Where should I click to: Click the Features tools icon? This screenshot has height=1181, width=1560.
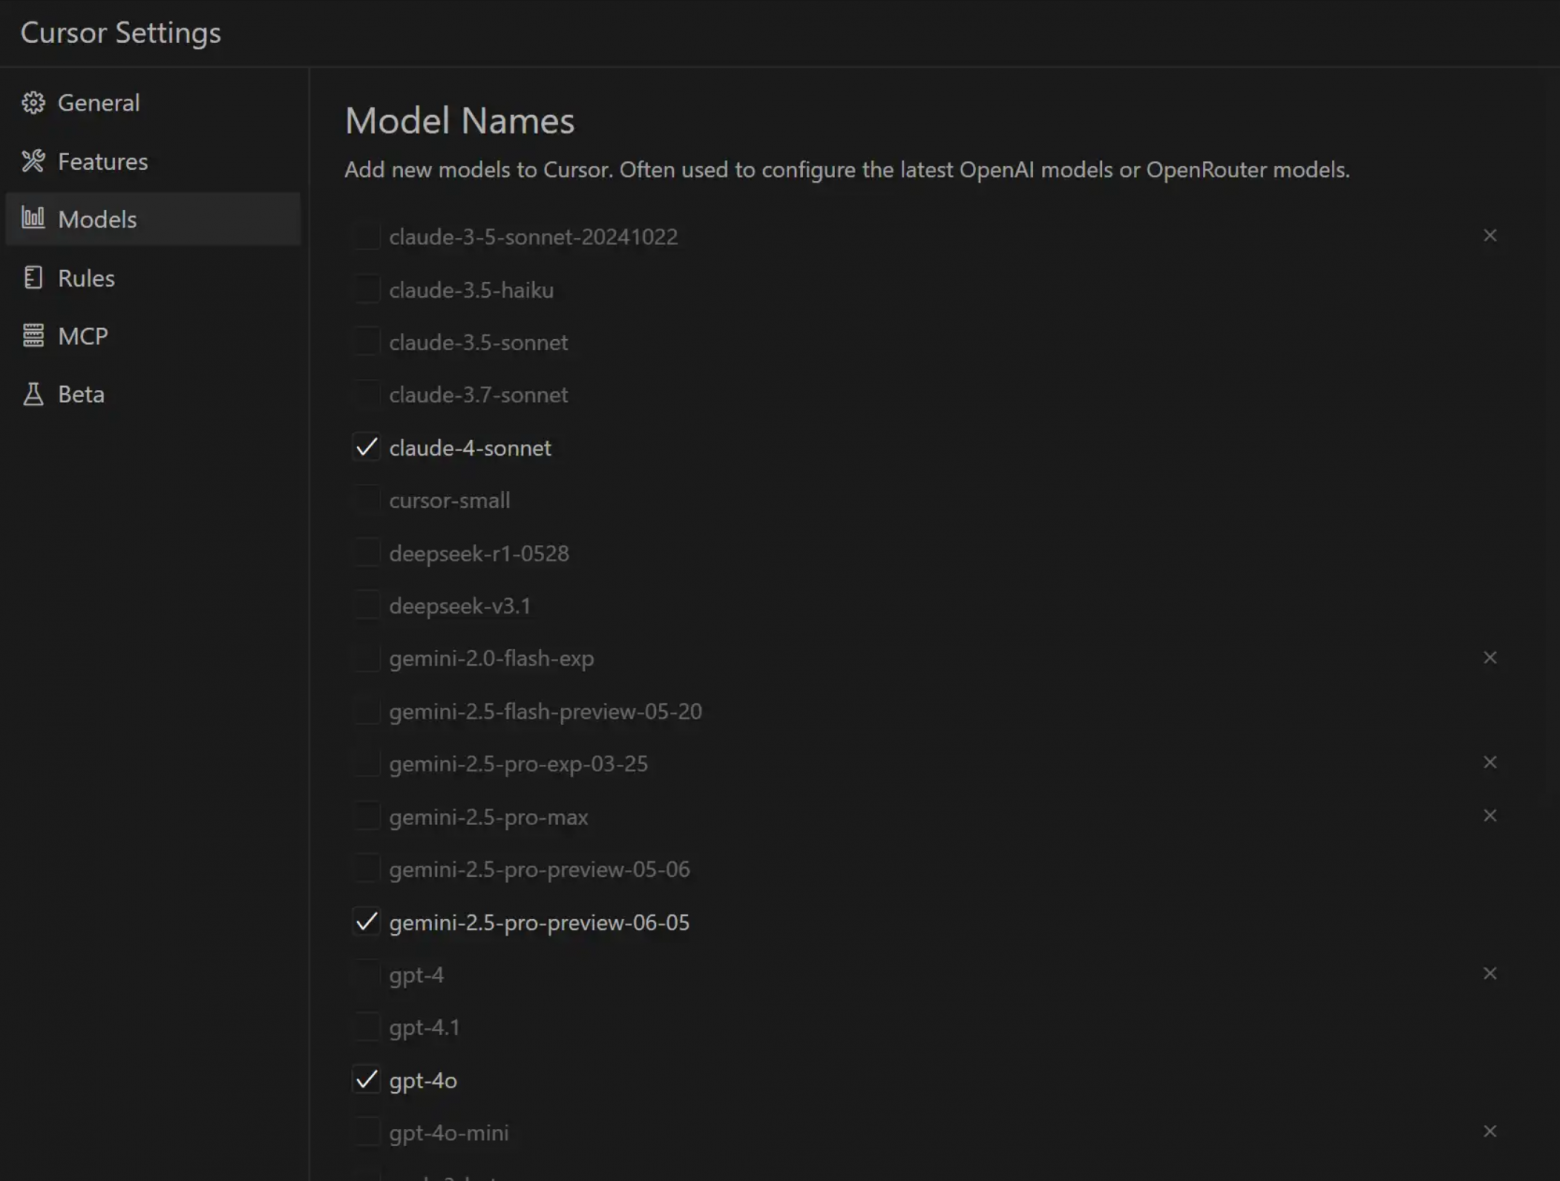[x=33, y=161]
